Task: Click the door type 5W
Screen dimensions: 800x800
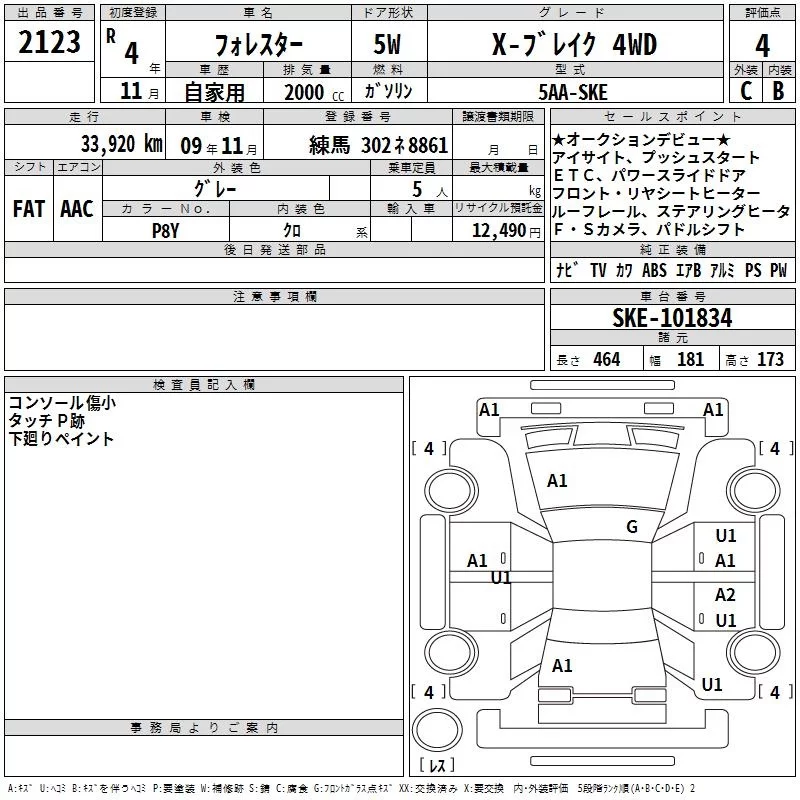Action: click(x=387, y=44)
